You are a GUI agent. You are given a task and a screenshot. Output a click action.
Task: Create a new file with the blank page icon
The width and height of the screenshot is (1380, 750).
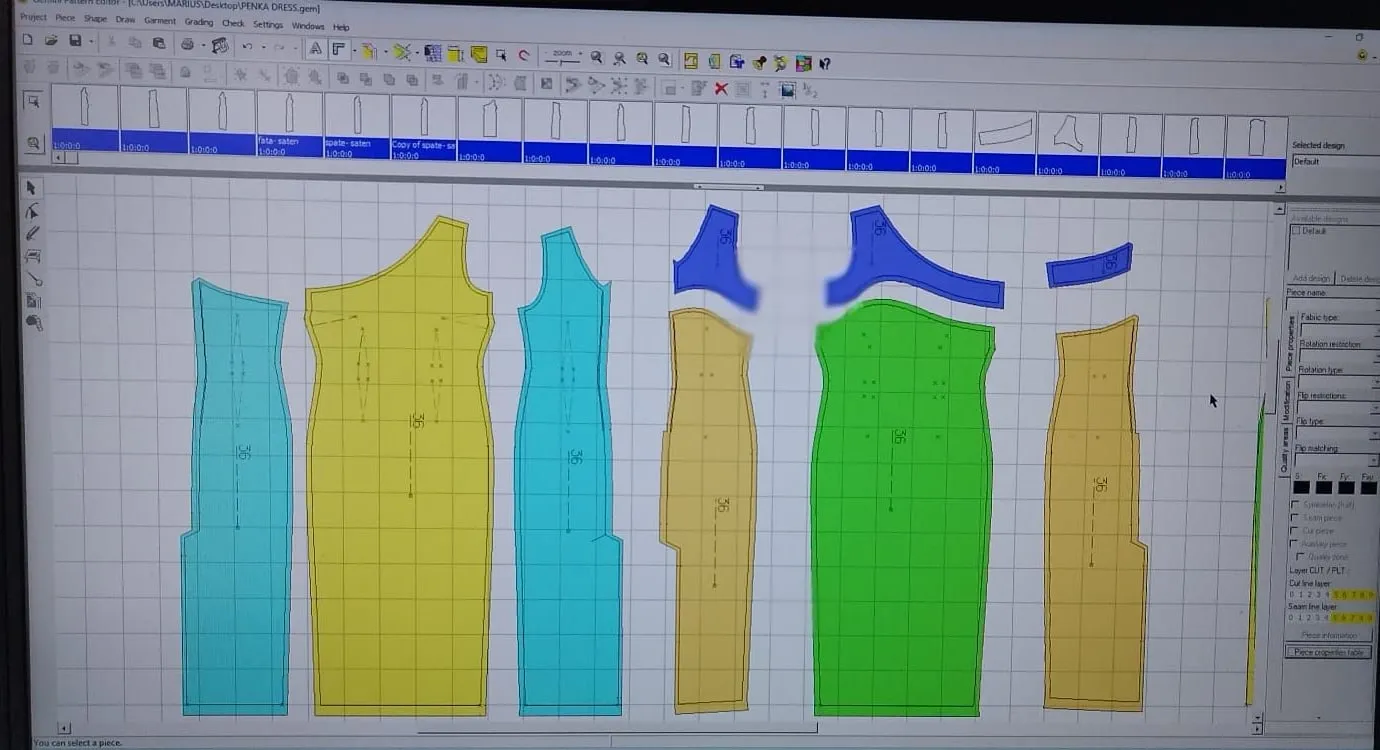28,41
